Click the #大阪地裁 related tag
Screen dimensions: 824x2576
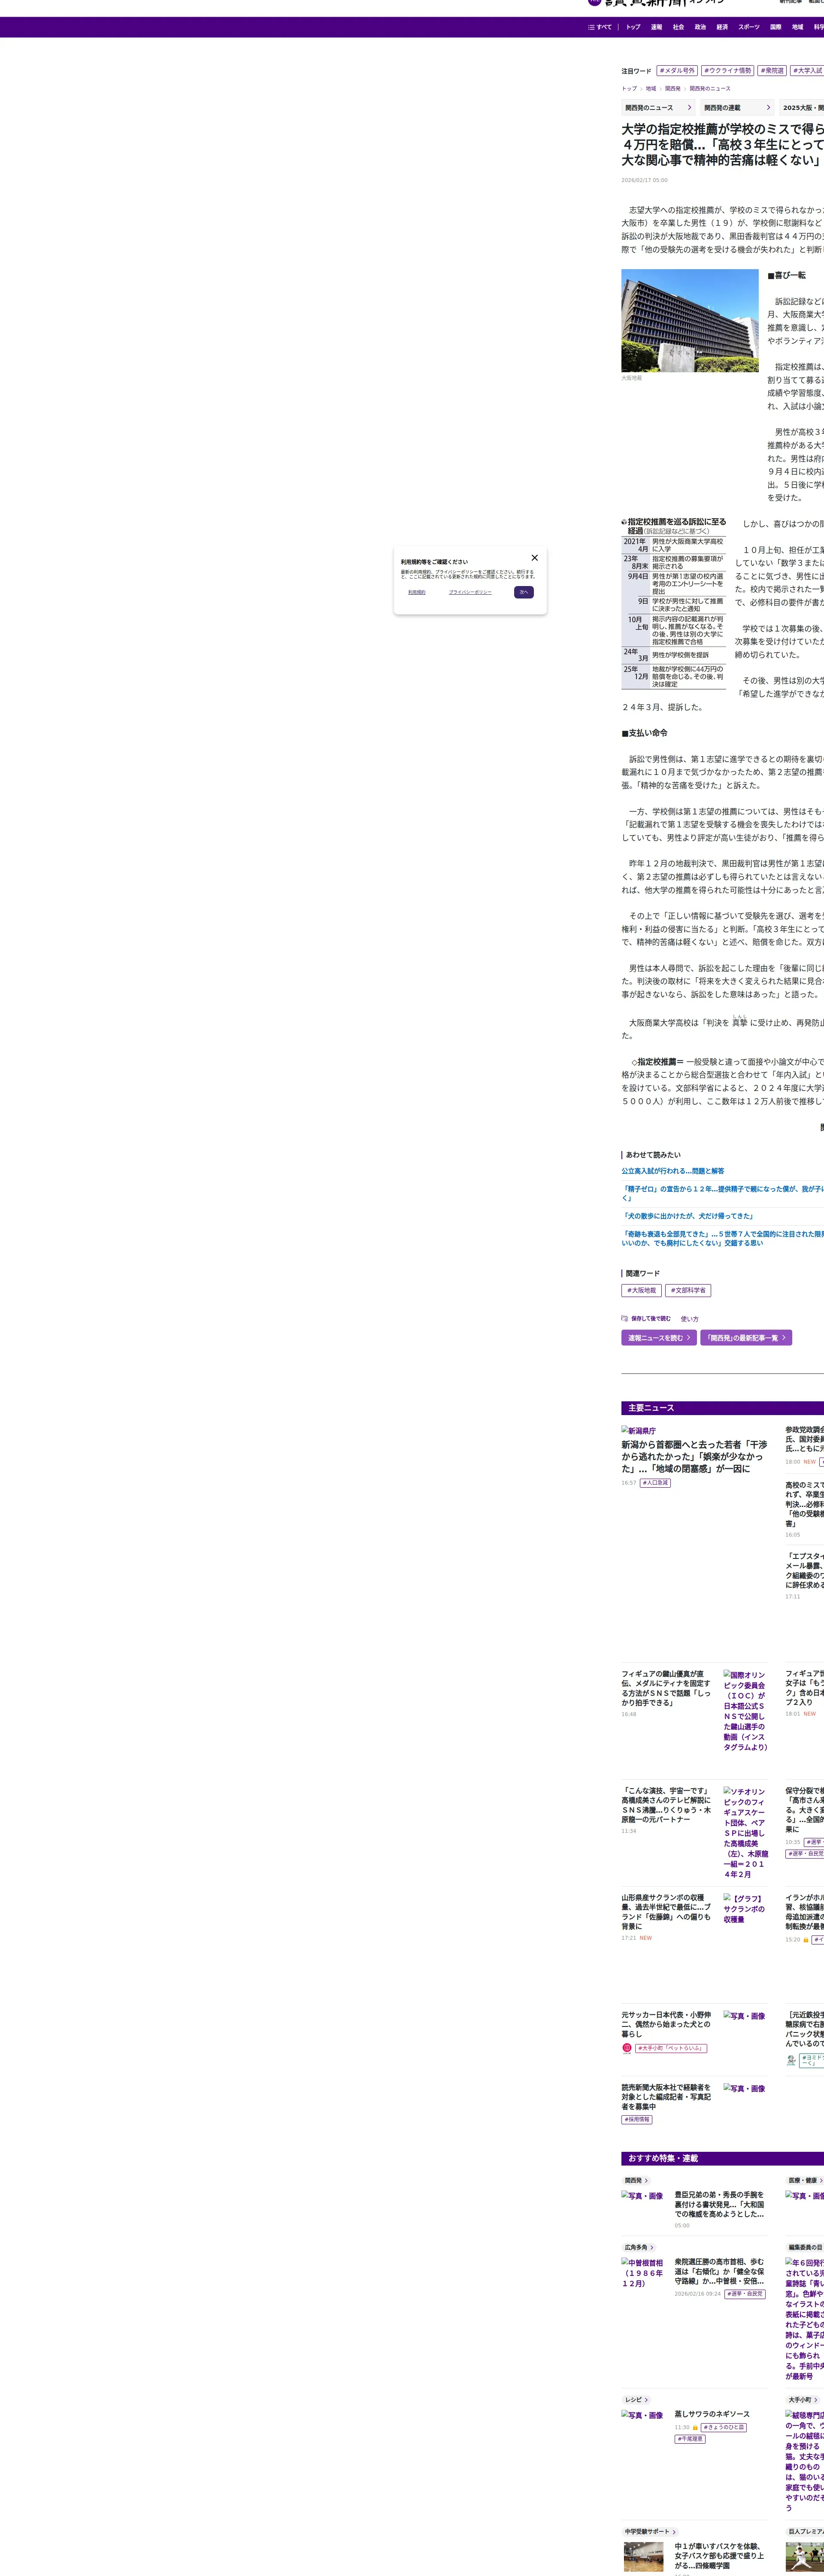point(641,1290)
